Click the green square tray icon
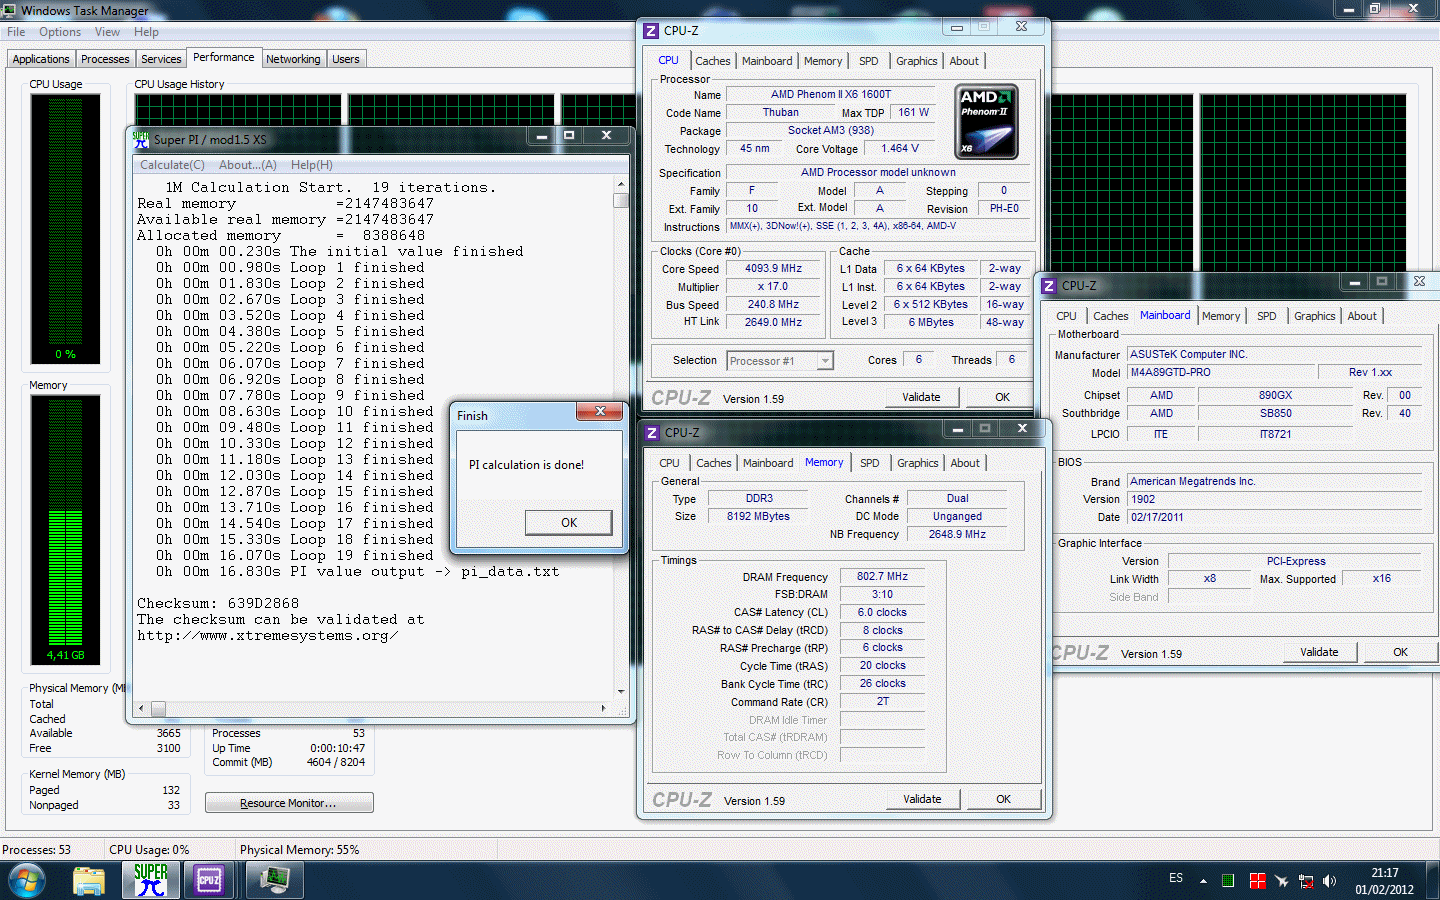Screen dimensions: 1440x900 (1228, 881)
